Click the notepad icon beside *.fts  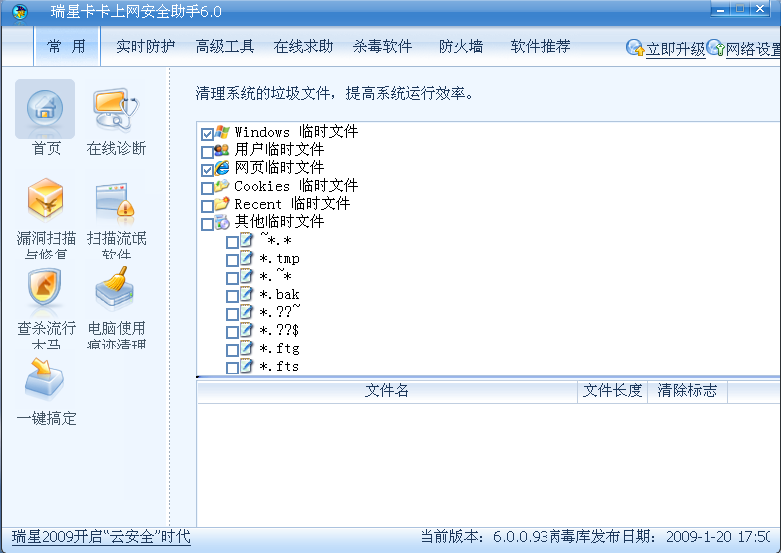[x=247, y=365]
